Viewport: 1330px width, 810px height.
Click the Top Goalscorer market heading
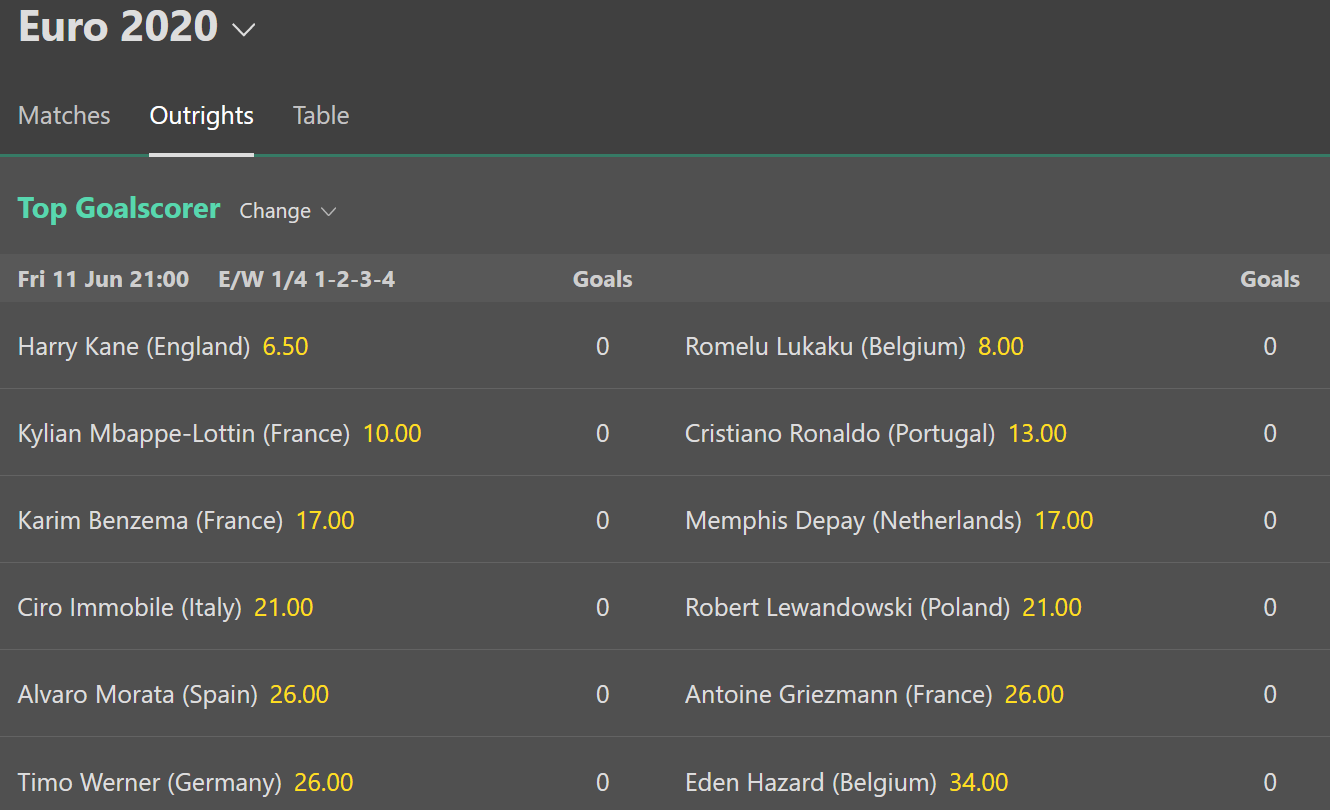pos(119,209)
